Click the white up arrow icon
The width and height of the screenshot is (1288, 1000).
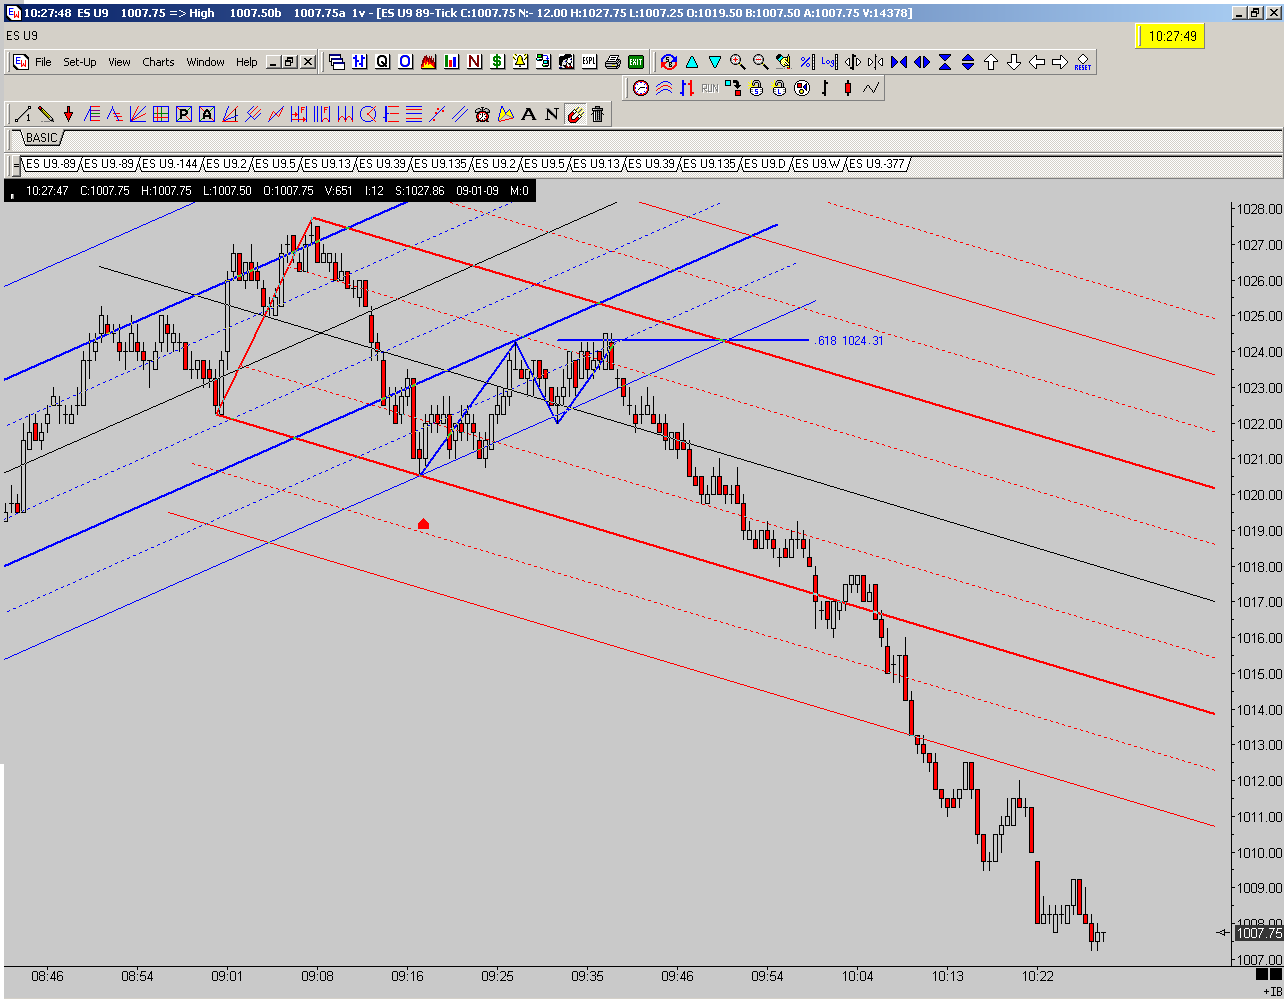pos(991,62)
